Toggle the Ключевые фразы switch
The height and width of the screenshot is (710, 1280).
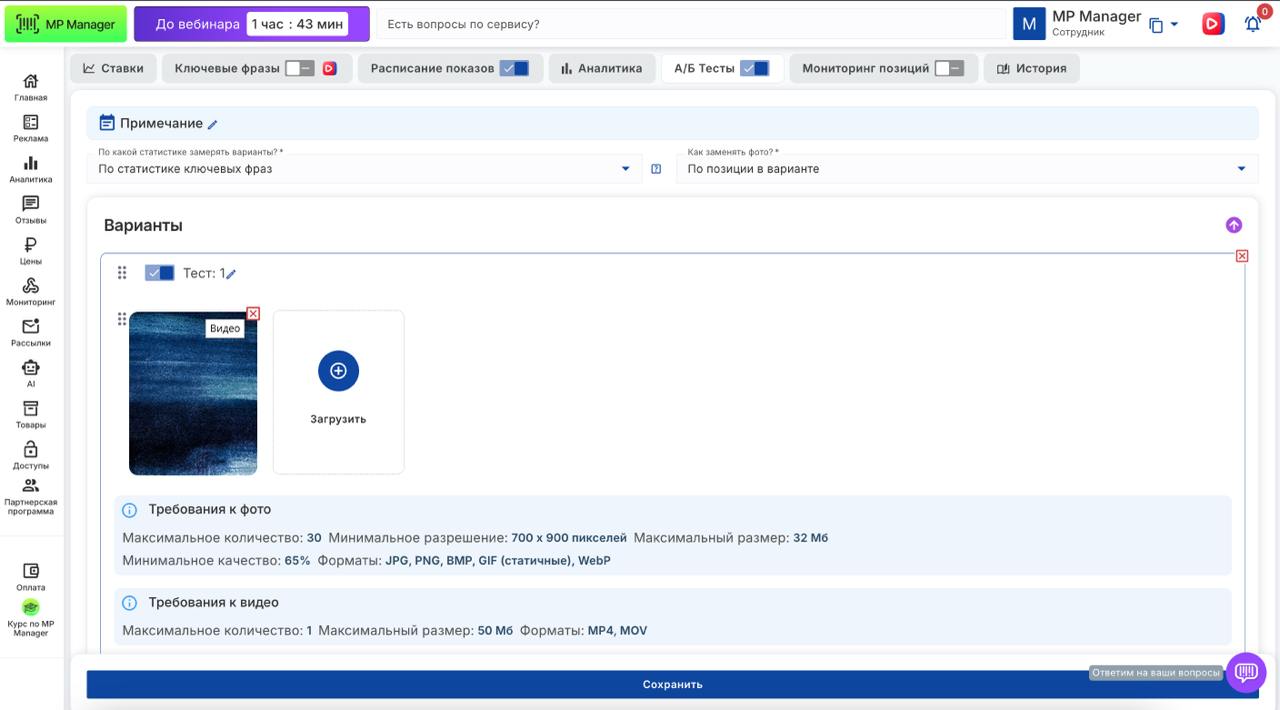pyautogui.click(x=299, y=69)
